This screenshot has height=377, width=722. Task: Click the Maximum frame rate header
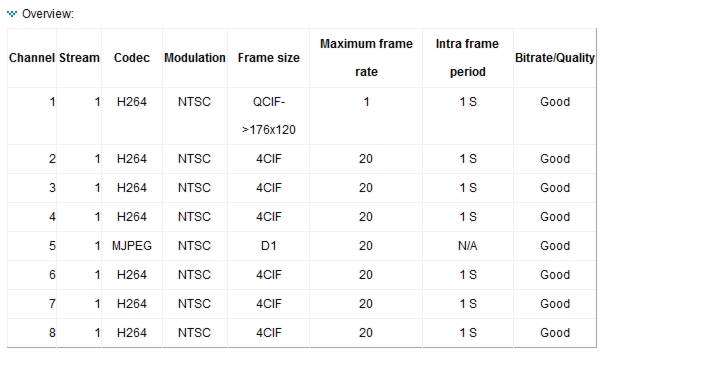366,58
